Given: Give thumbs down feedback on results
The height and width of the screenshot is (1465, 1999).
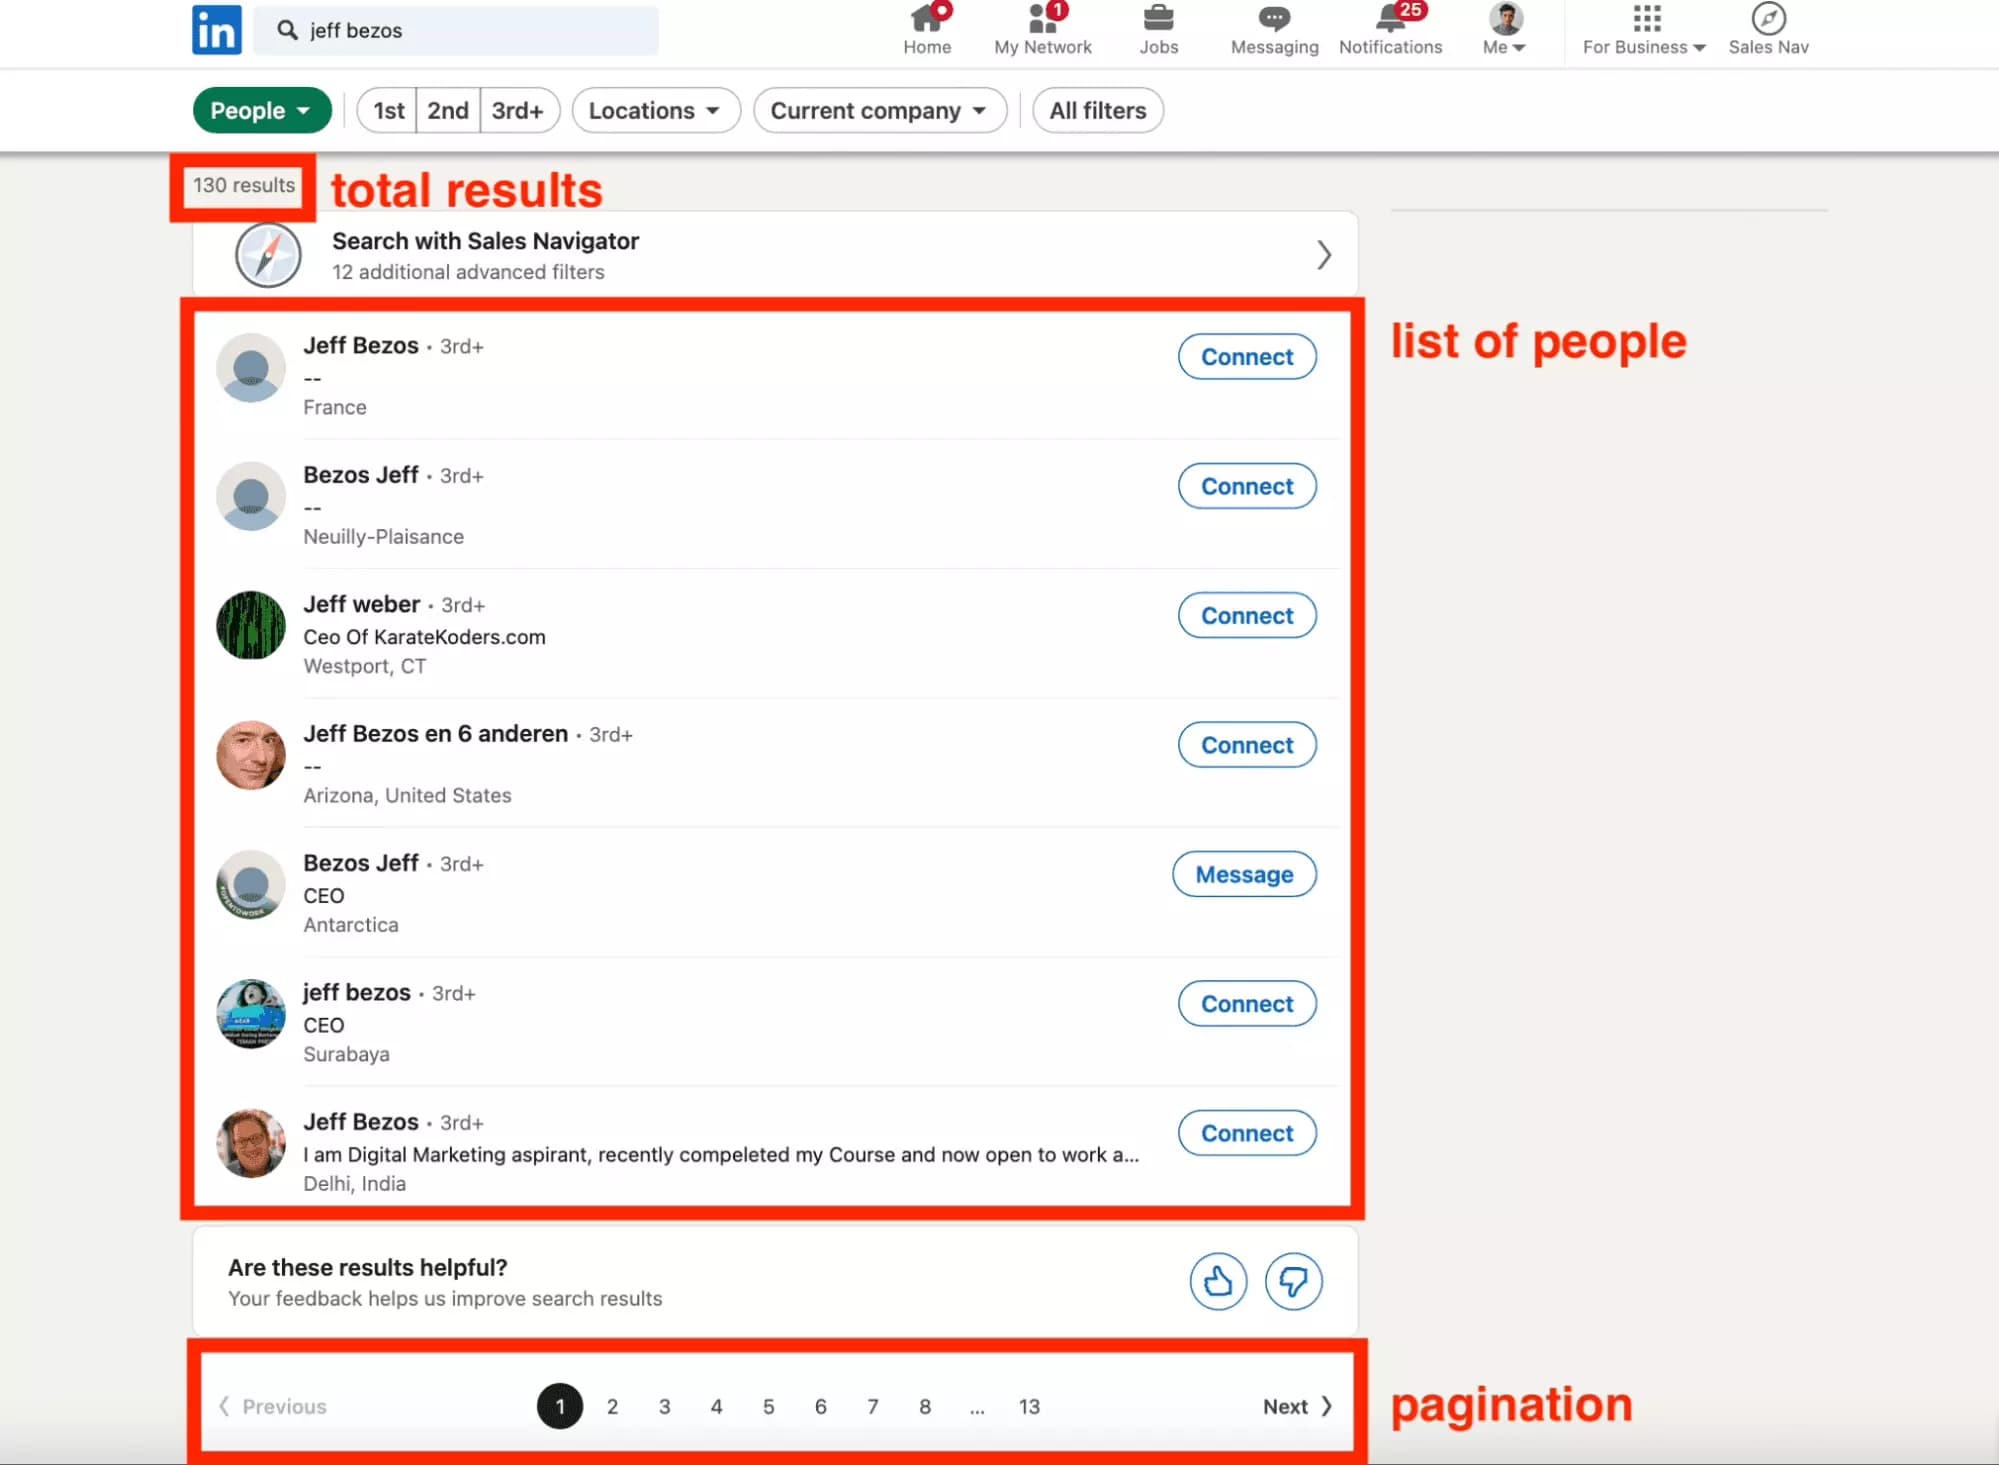Looking at the screenshot, I should [1294, 1281].
